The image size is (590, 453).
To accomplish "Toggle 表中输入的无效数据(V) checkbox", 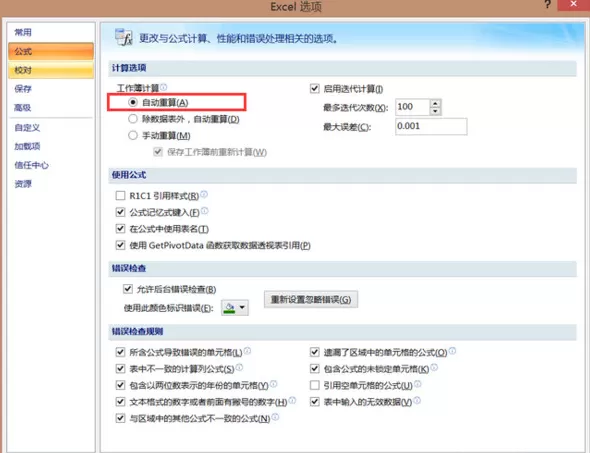I will click(315, 402).
